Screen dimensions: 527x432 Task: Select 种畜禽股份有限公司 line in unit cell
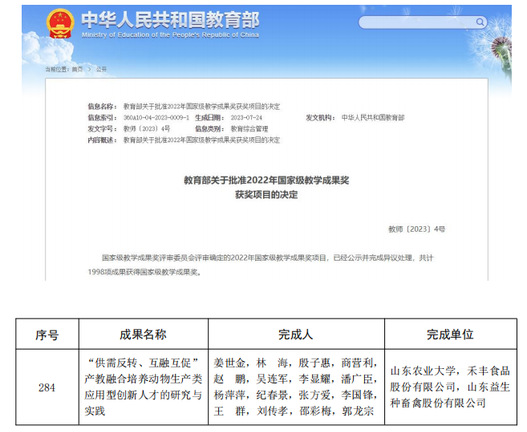tap(438, 403)
